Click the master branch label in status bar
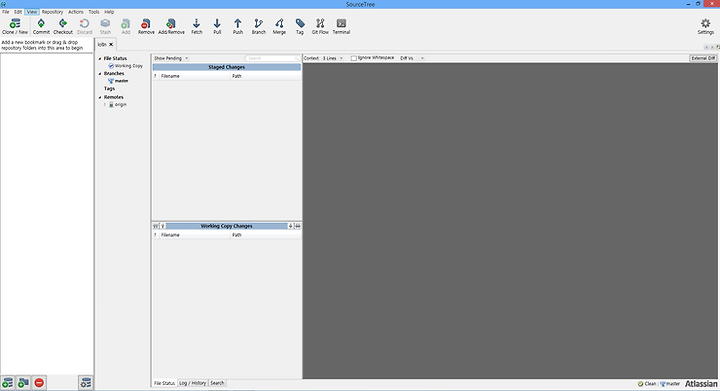 (670, 384)
